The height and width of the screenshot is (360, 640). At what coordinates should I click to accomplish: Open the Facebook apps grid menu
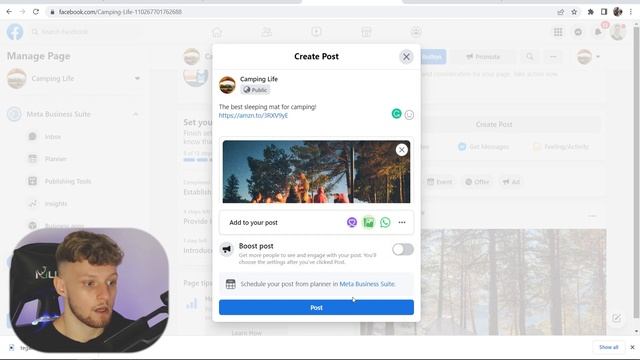click(558, 32)
